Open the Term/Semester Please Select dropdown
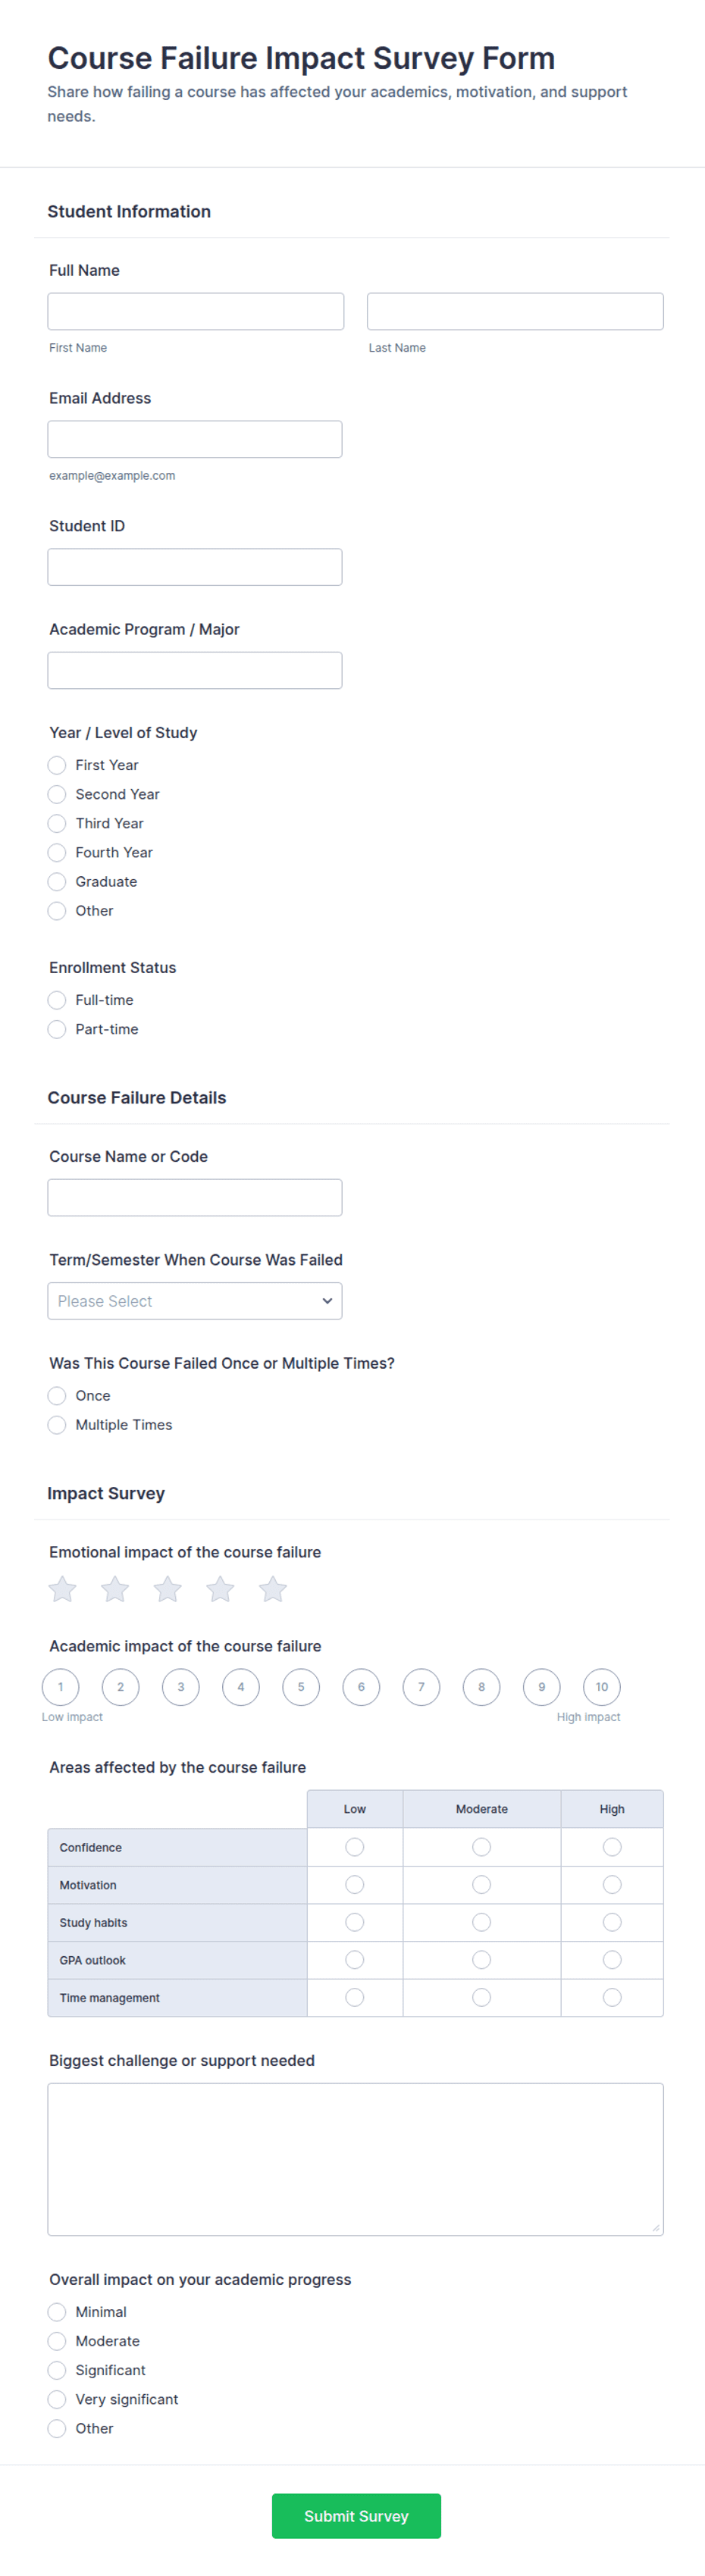The width and height of the screenshot is (705, 2576). (195, 1301)
